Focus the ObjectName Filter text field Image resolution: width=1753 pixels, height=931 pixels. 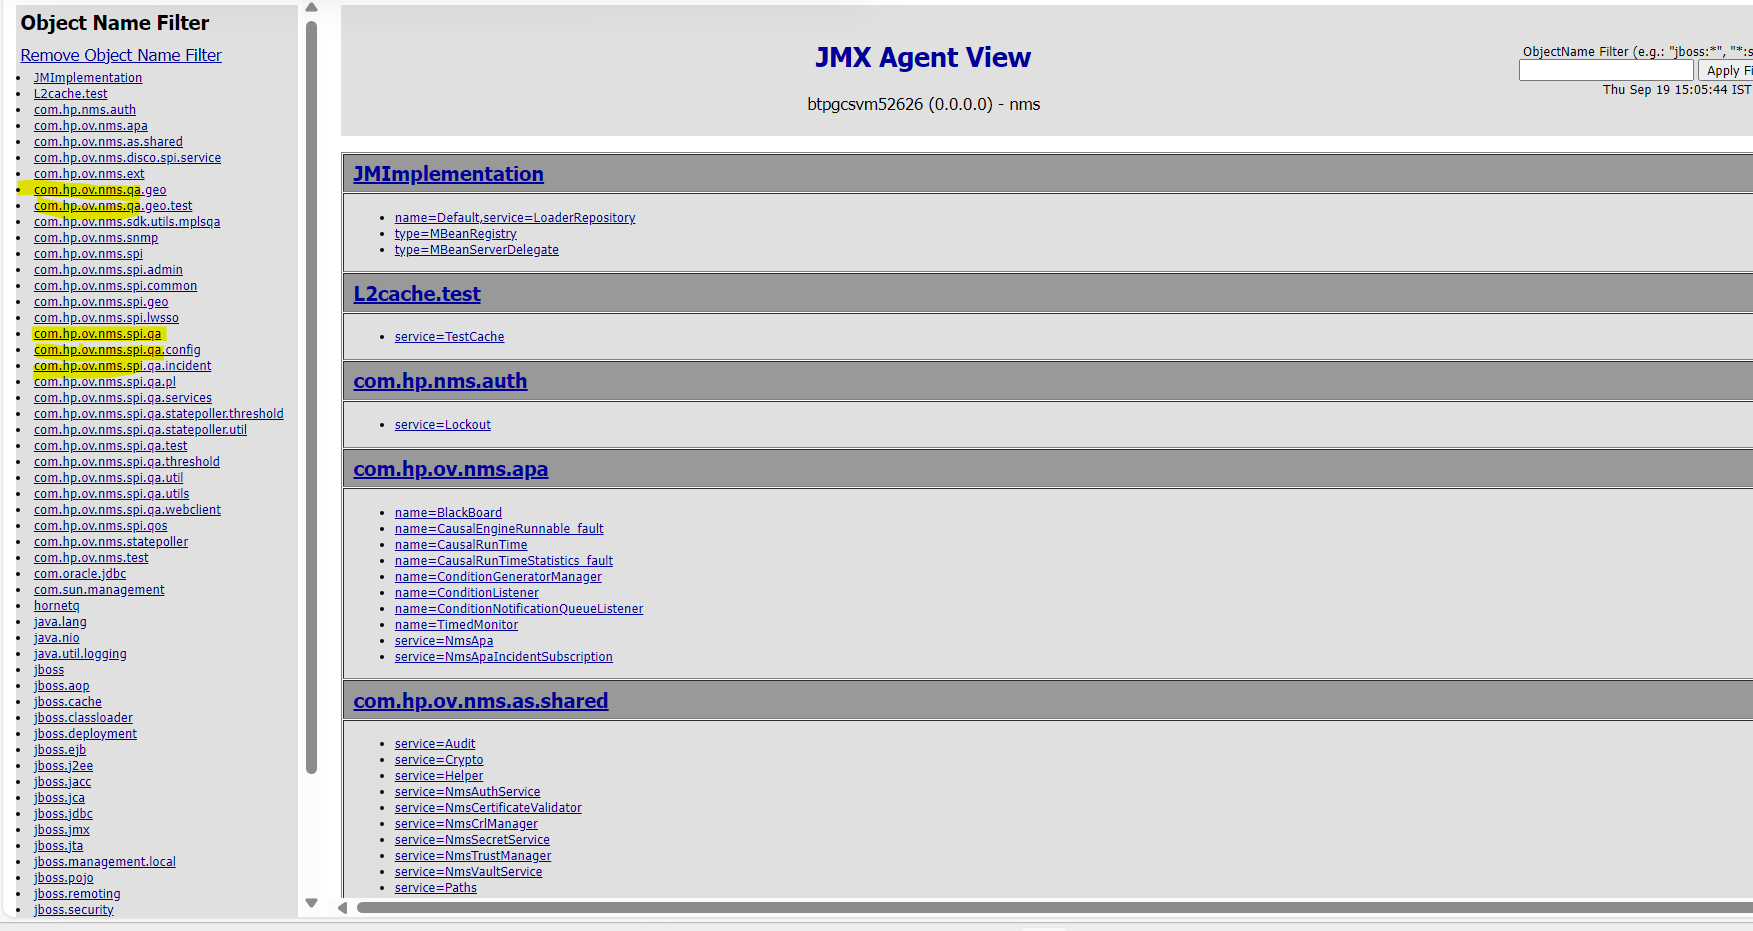pyautogui.click(x=1606, y=71)
